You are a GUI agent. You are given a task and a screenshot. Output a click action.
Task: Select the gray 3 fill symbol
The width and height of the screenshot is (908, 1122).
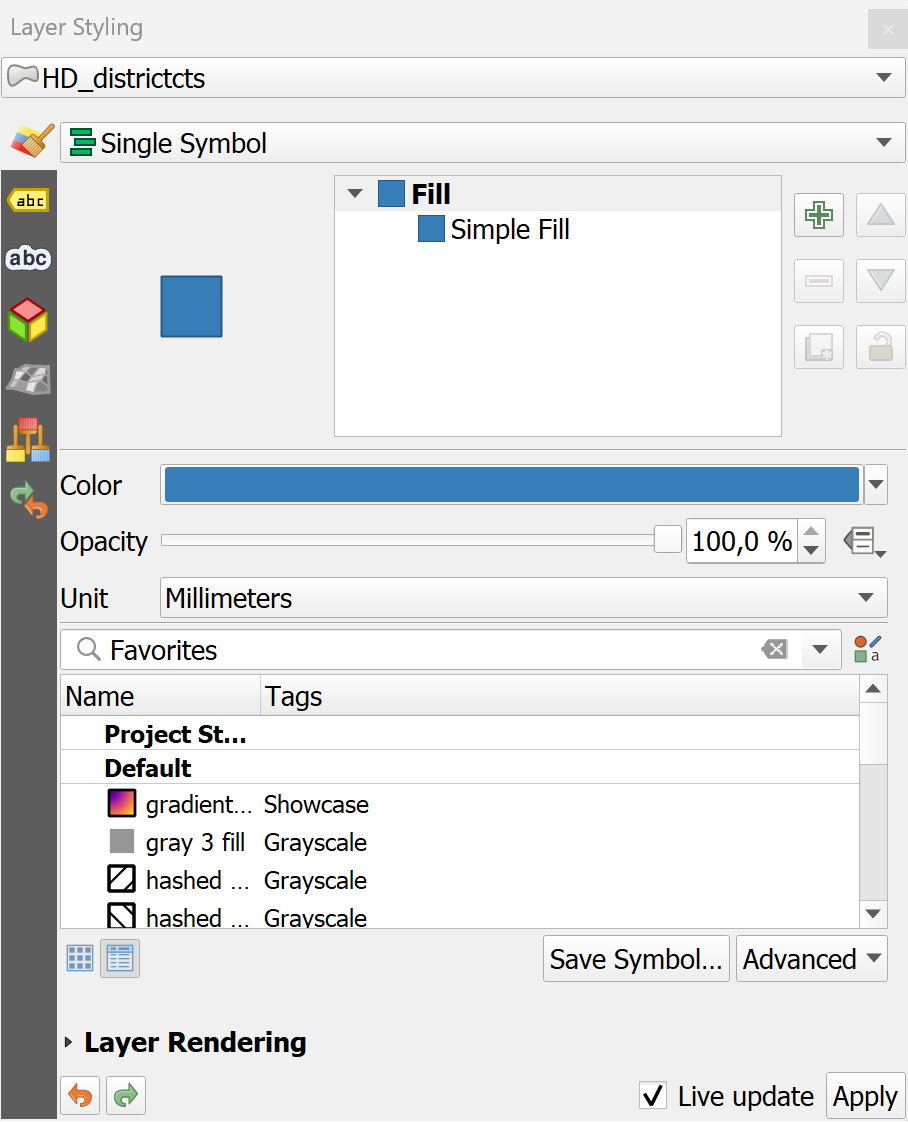click(195, 842)
